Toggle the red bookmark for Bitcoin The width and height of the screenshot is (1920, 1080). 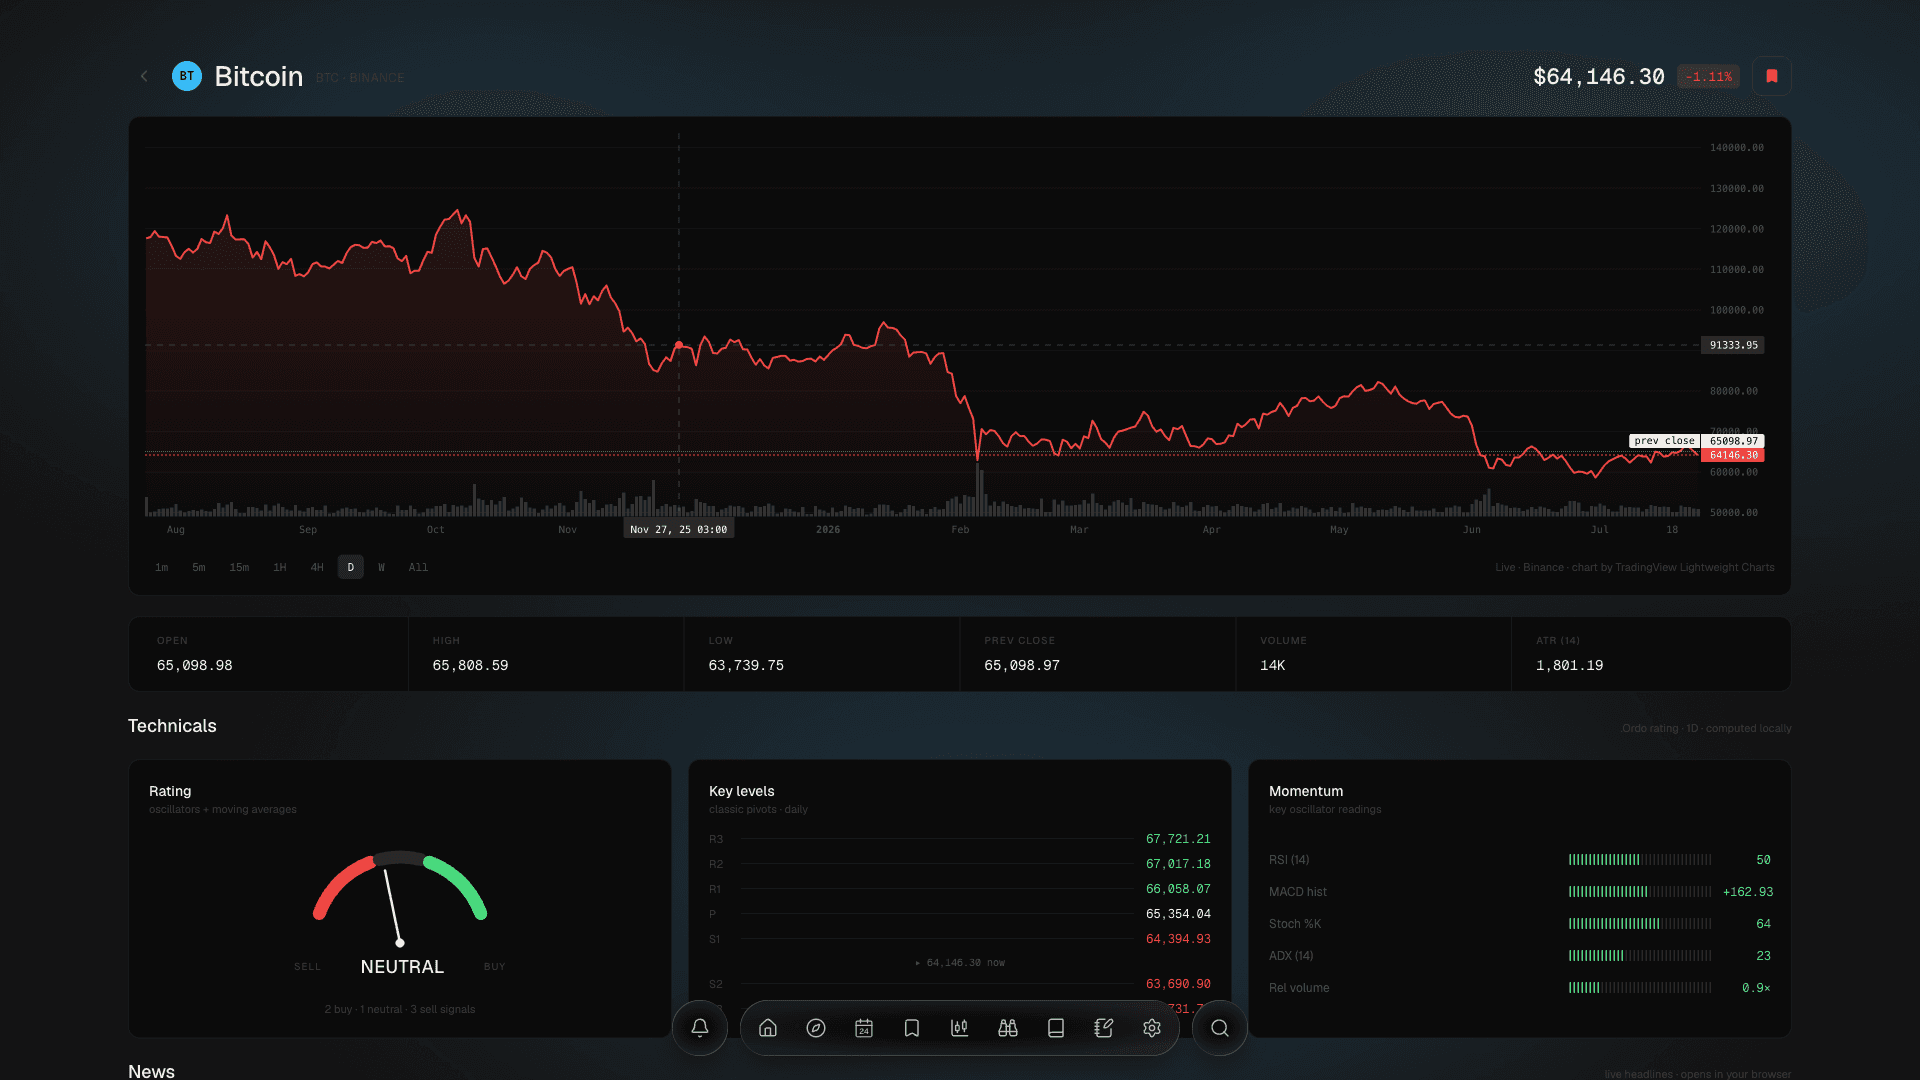(x=1772, y=76)
